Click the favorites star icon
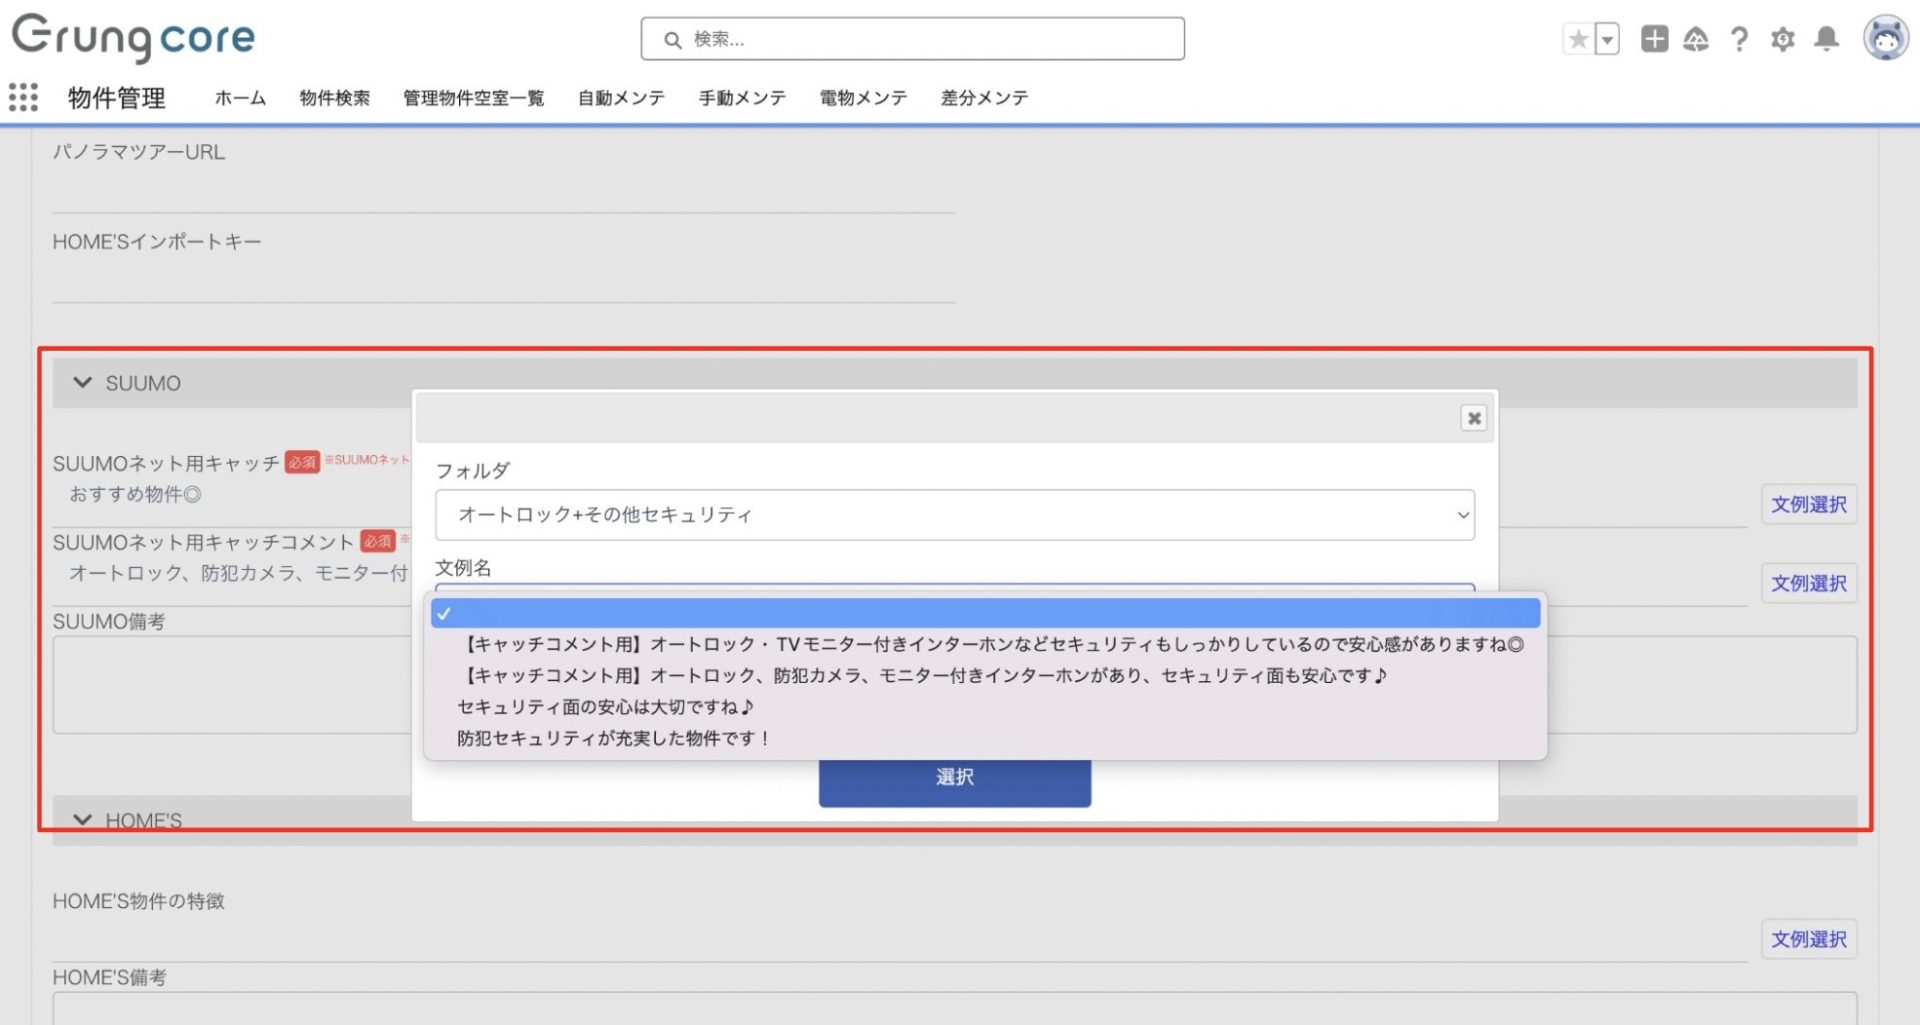This screenshot has height=1025, width=1920. (1578, 39)
